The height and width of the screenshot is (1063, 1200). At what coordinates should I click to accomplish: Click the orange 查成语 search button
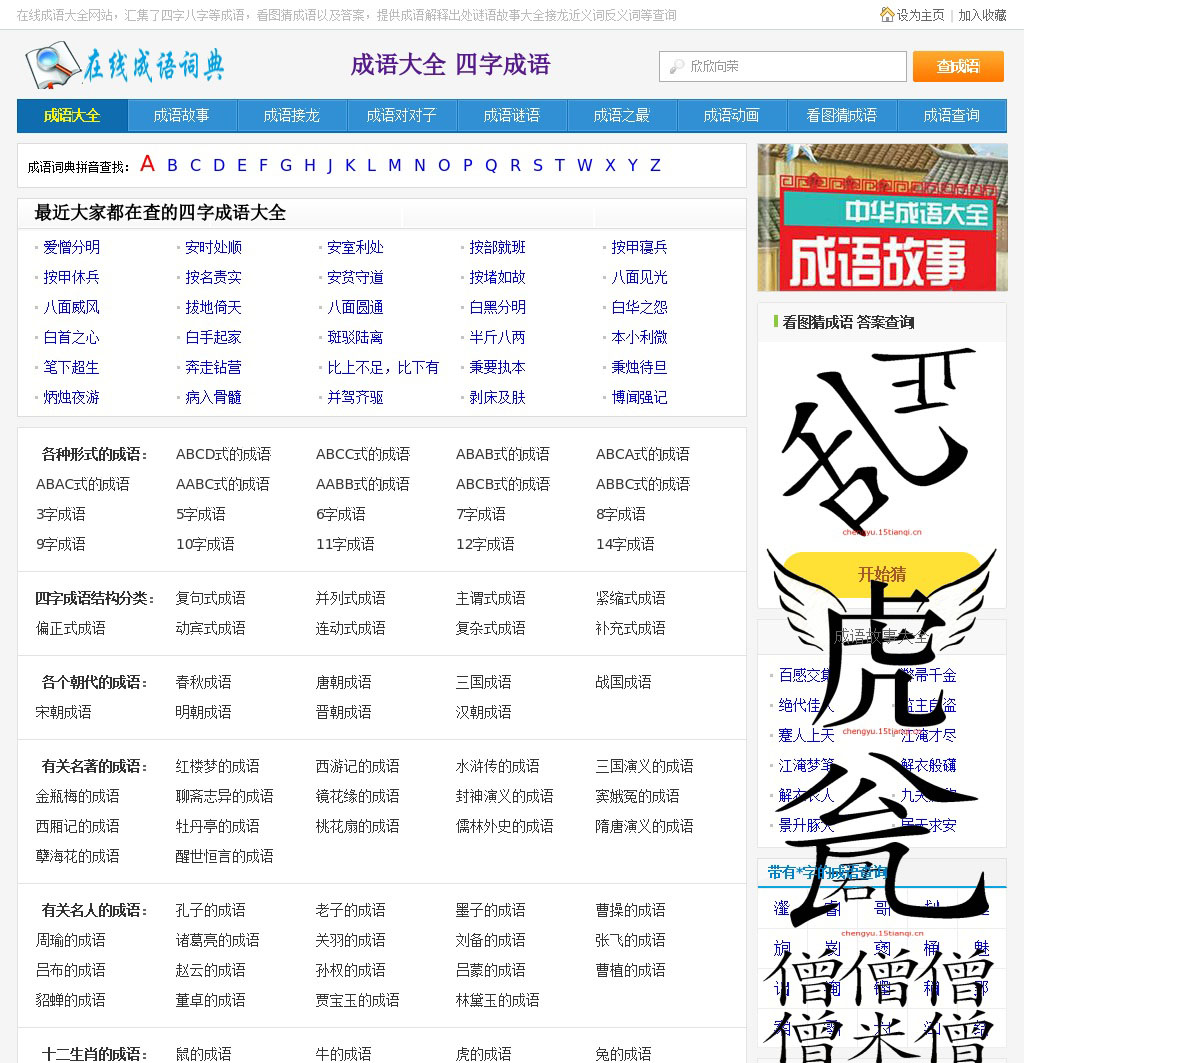coord(957,67)
